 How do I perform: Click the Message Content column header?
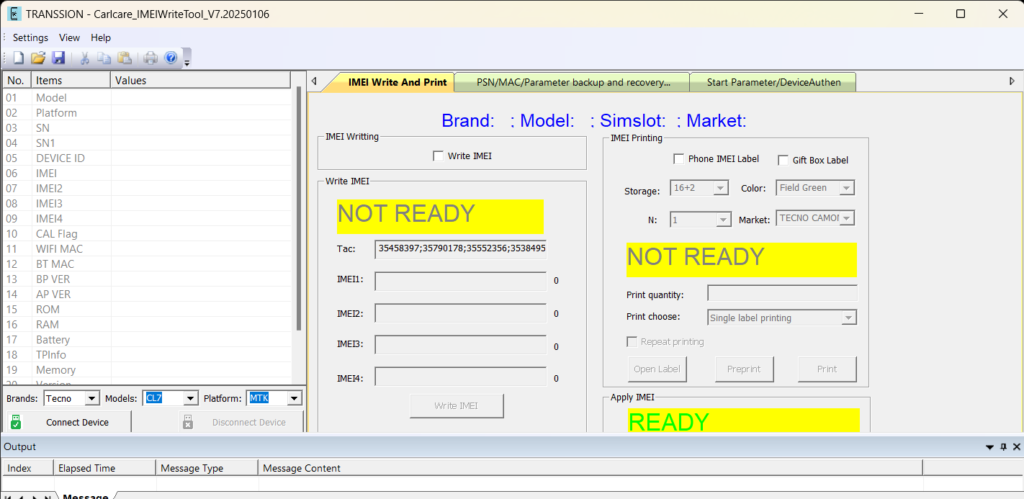(x=590, y=468)
